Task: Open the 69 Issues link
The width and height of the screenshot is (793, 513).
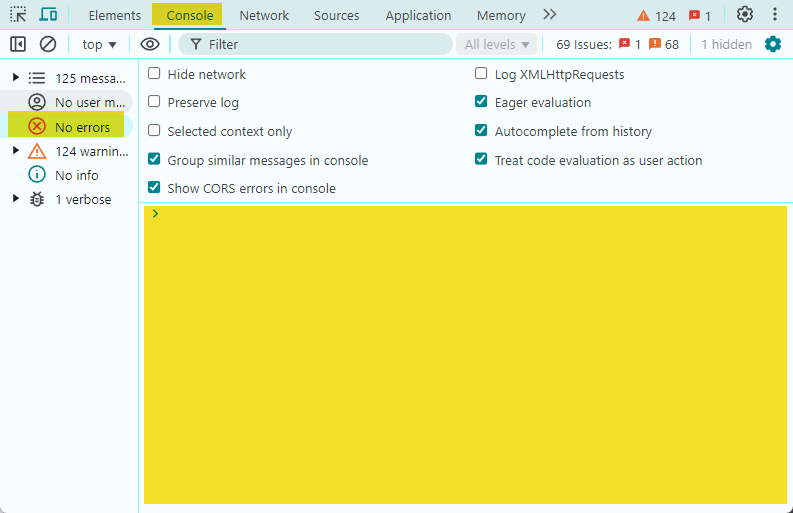Action: point(617,44)
